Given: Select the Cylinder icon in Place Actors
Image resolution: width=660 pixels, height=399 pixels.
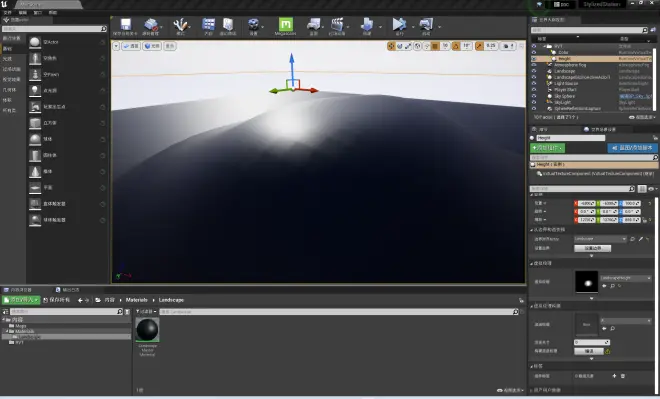Looking at the screenshot, I should point(35,155).
